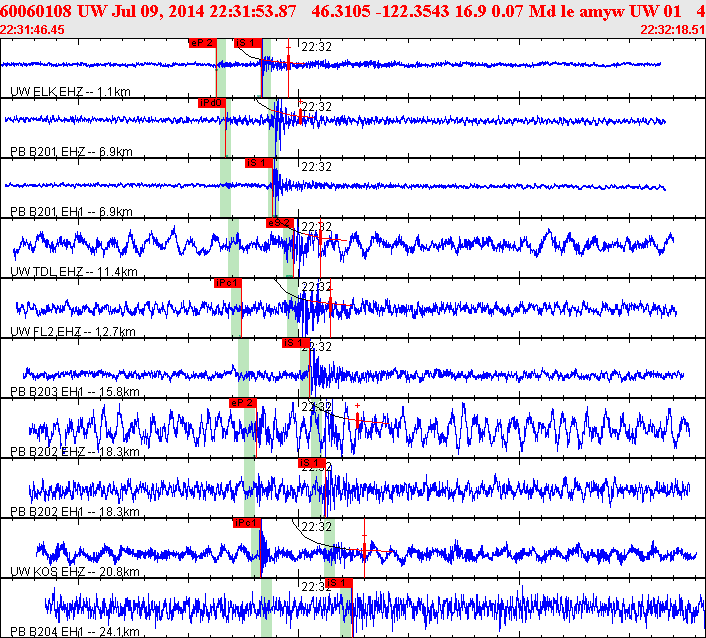This screenshot has width=706, height=638.
Task: Click the red coda cross on PB B202 EHZ
Action: [358, 421]
